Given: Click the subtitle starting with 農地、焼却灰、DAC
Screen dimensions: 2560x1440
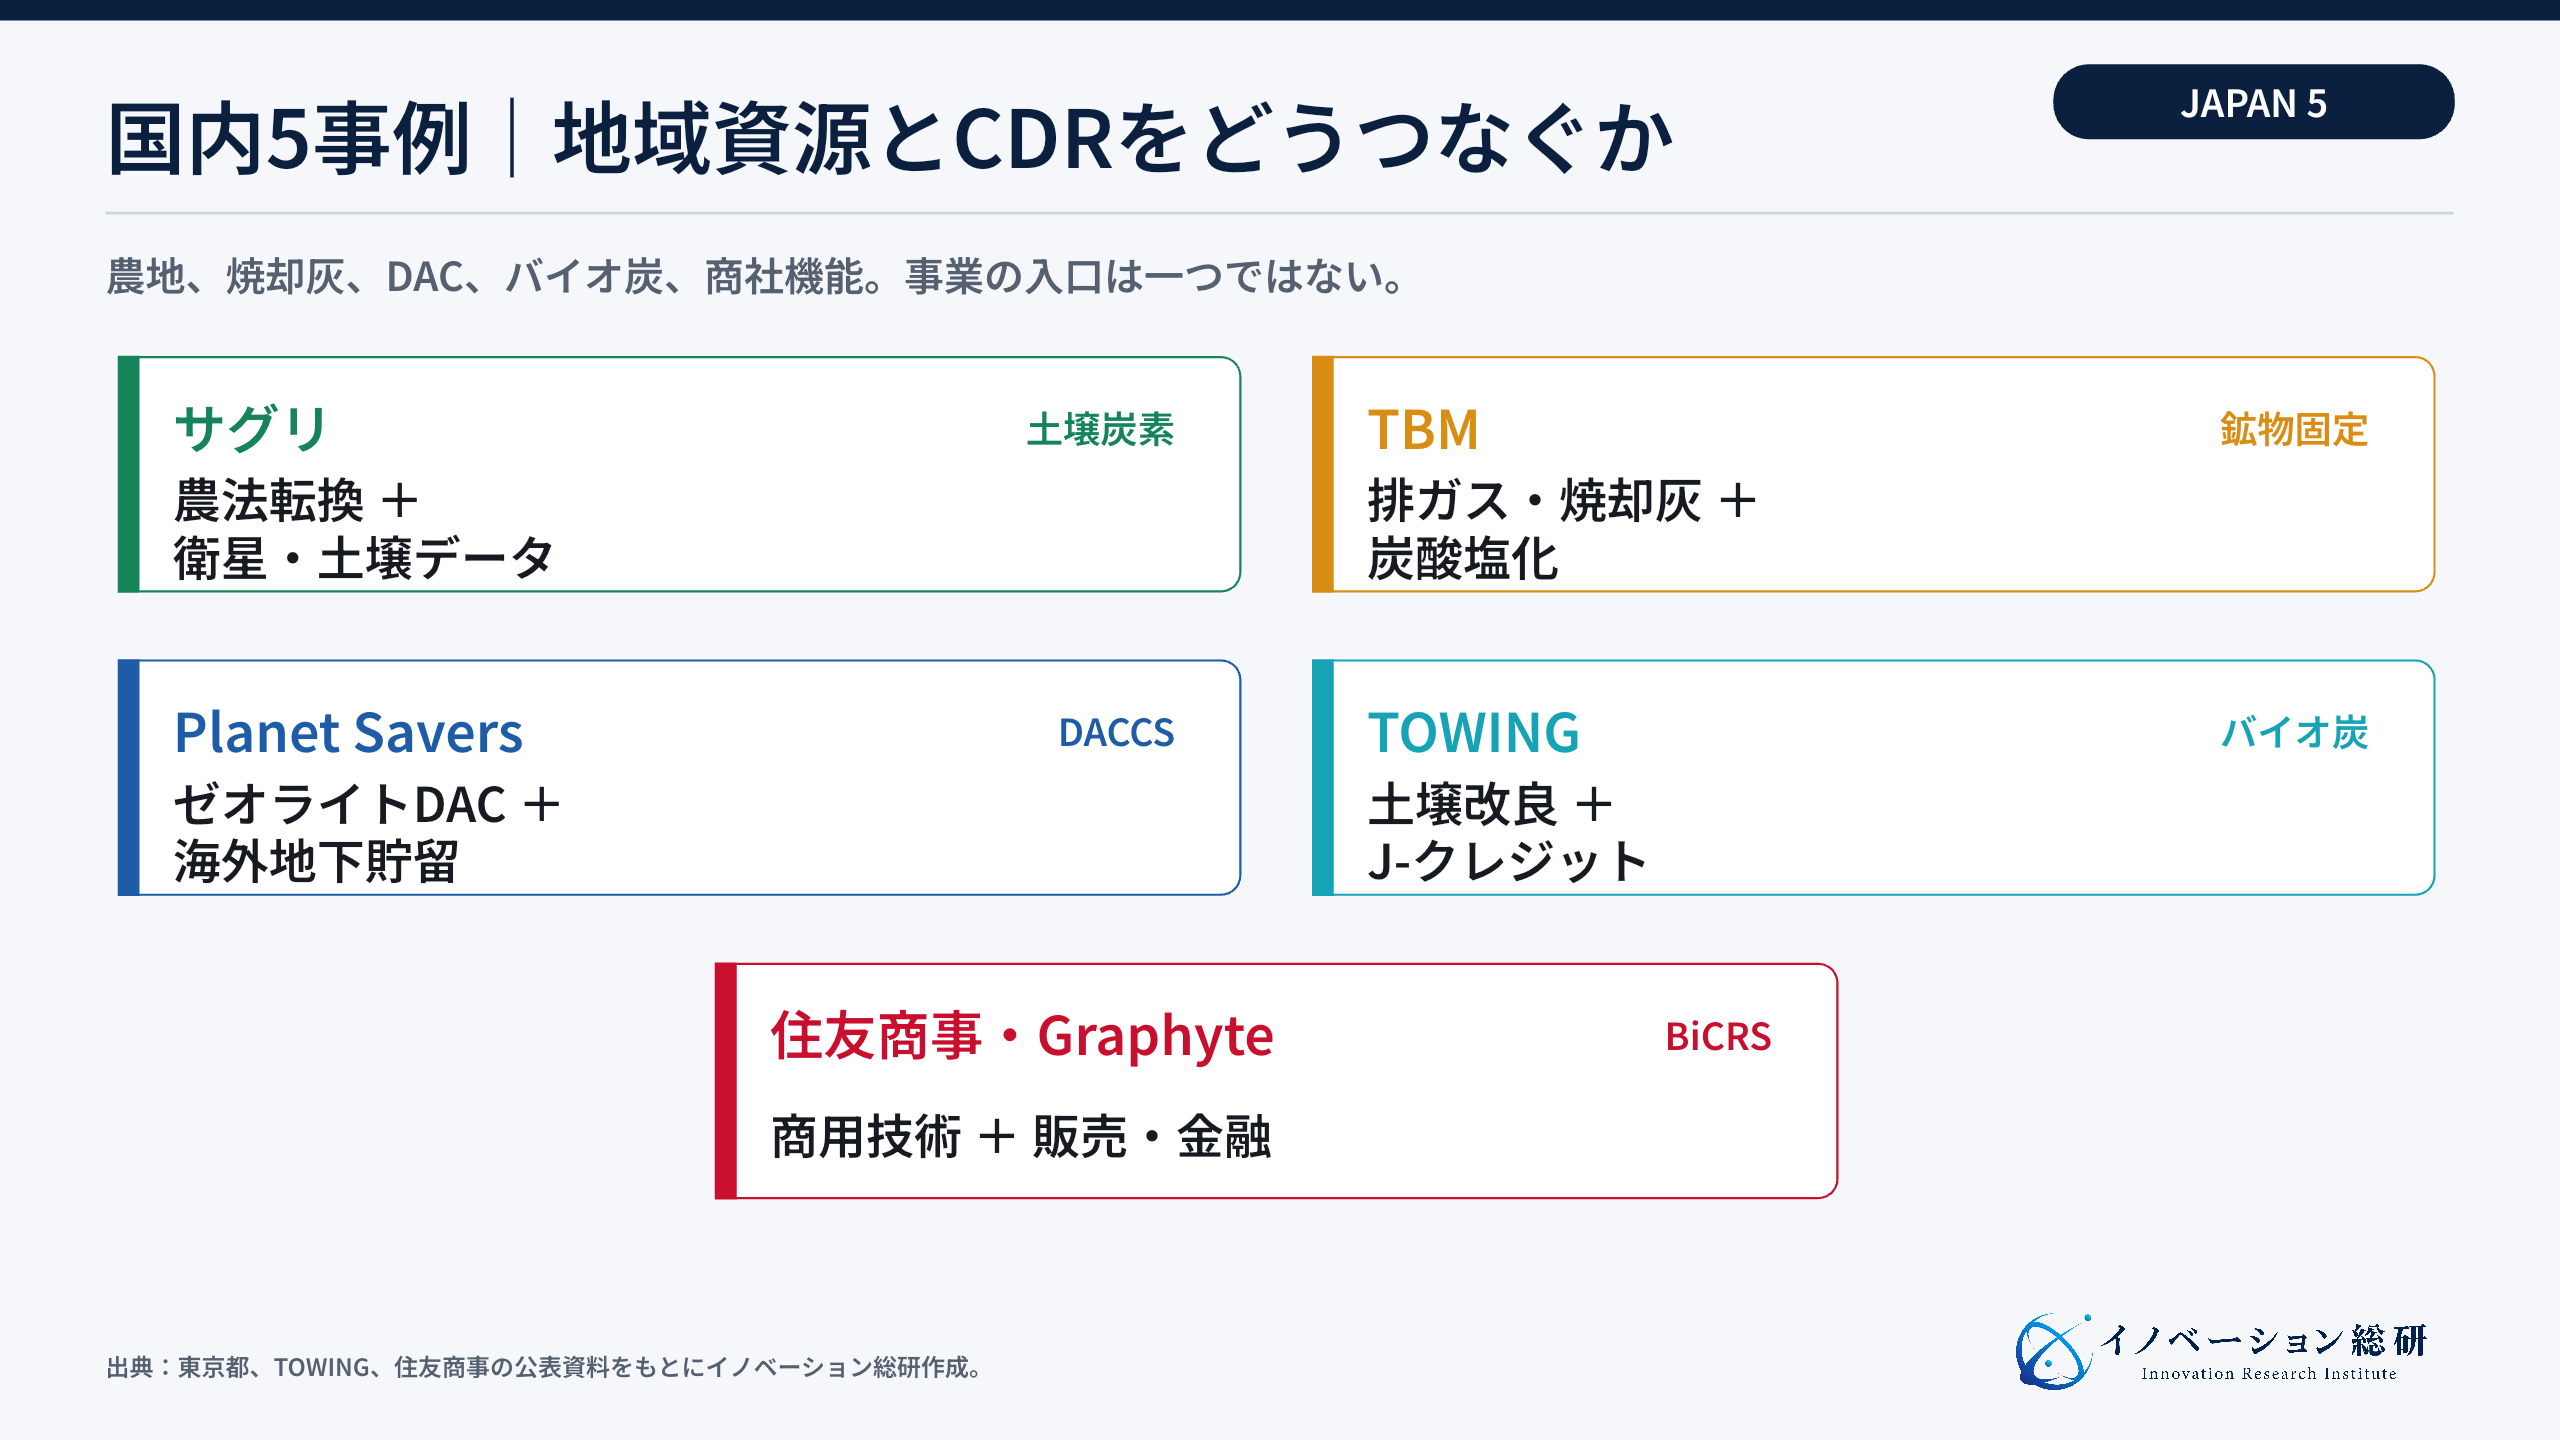Looking at the screenshot, I should [757, 277].
